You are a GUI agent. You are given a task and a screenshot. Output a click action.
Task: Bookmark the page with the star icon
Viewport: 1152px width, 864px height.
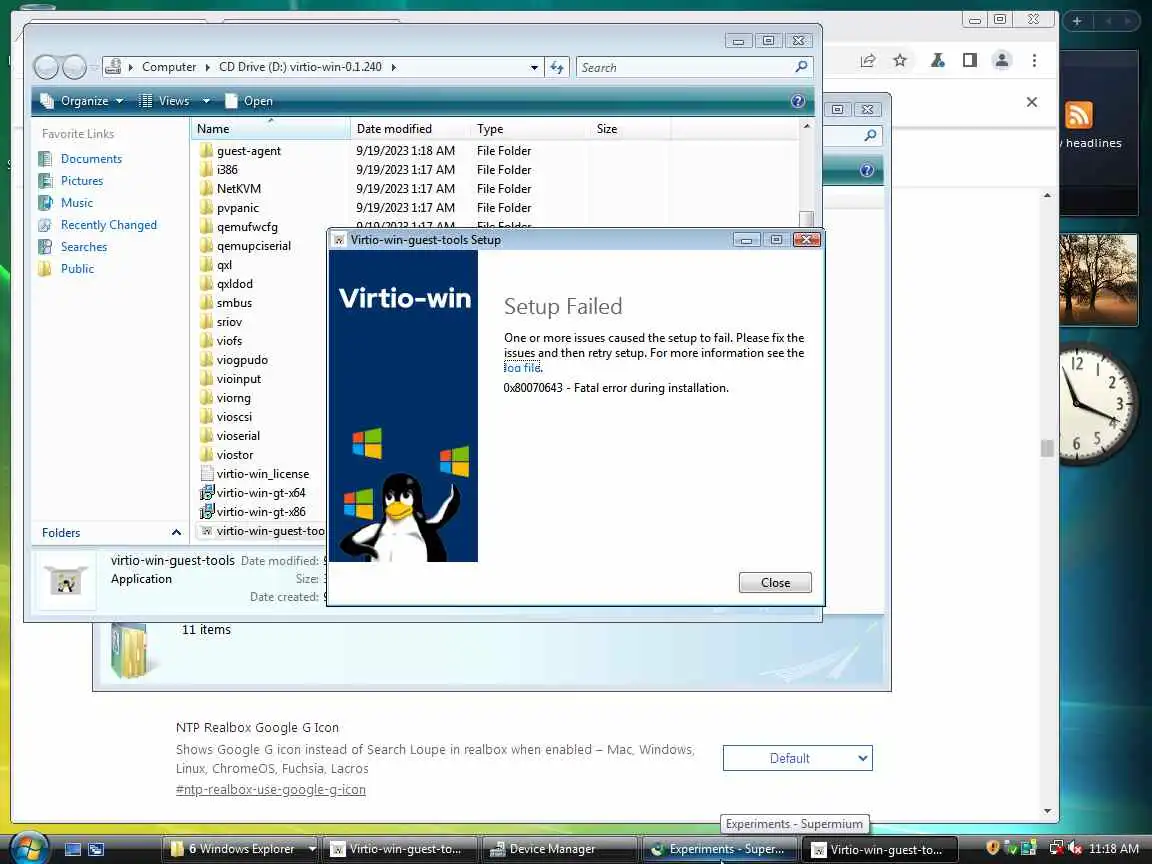[x=899, y=60]
